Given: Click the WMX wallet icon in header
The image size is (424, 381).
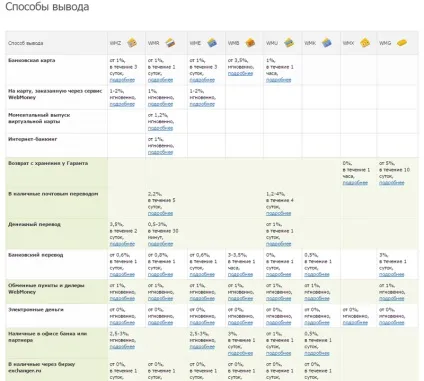Looking at the screenshot, I should [x=365, y=43].
